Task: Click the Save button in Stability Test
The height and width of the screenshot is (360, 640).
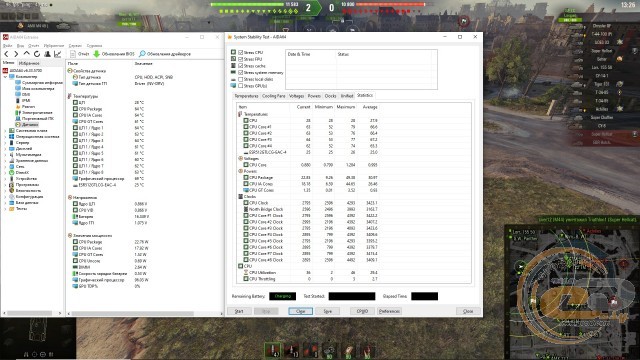Action: 328,311
